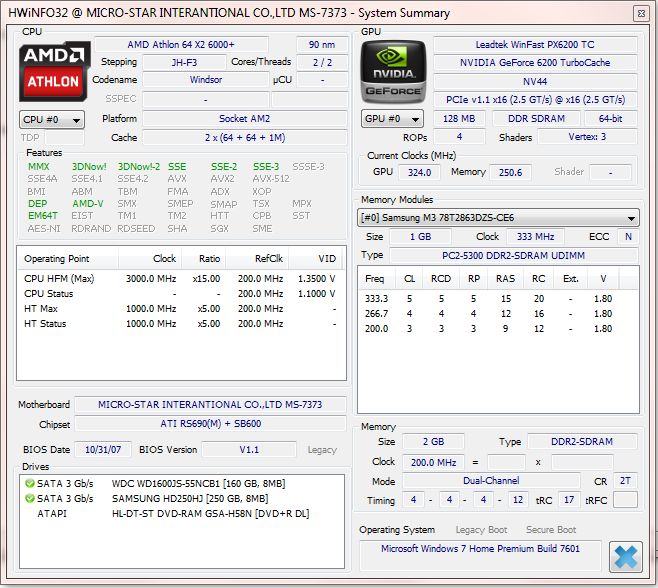This screenshot has width=658, height=588.
Task: Click green check beside WDC WD1600JS drive
Action: pos(30,483)
